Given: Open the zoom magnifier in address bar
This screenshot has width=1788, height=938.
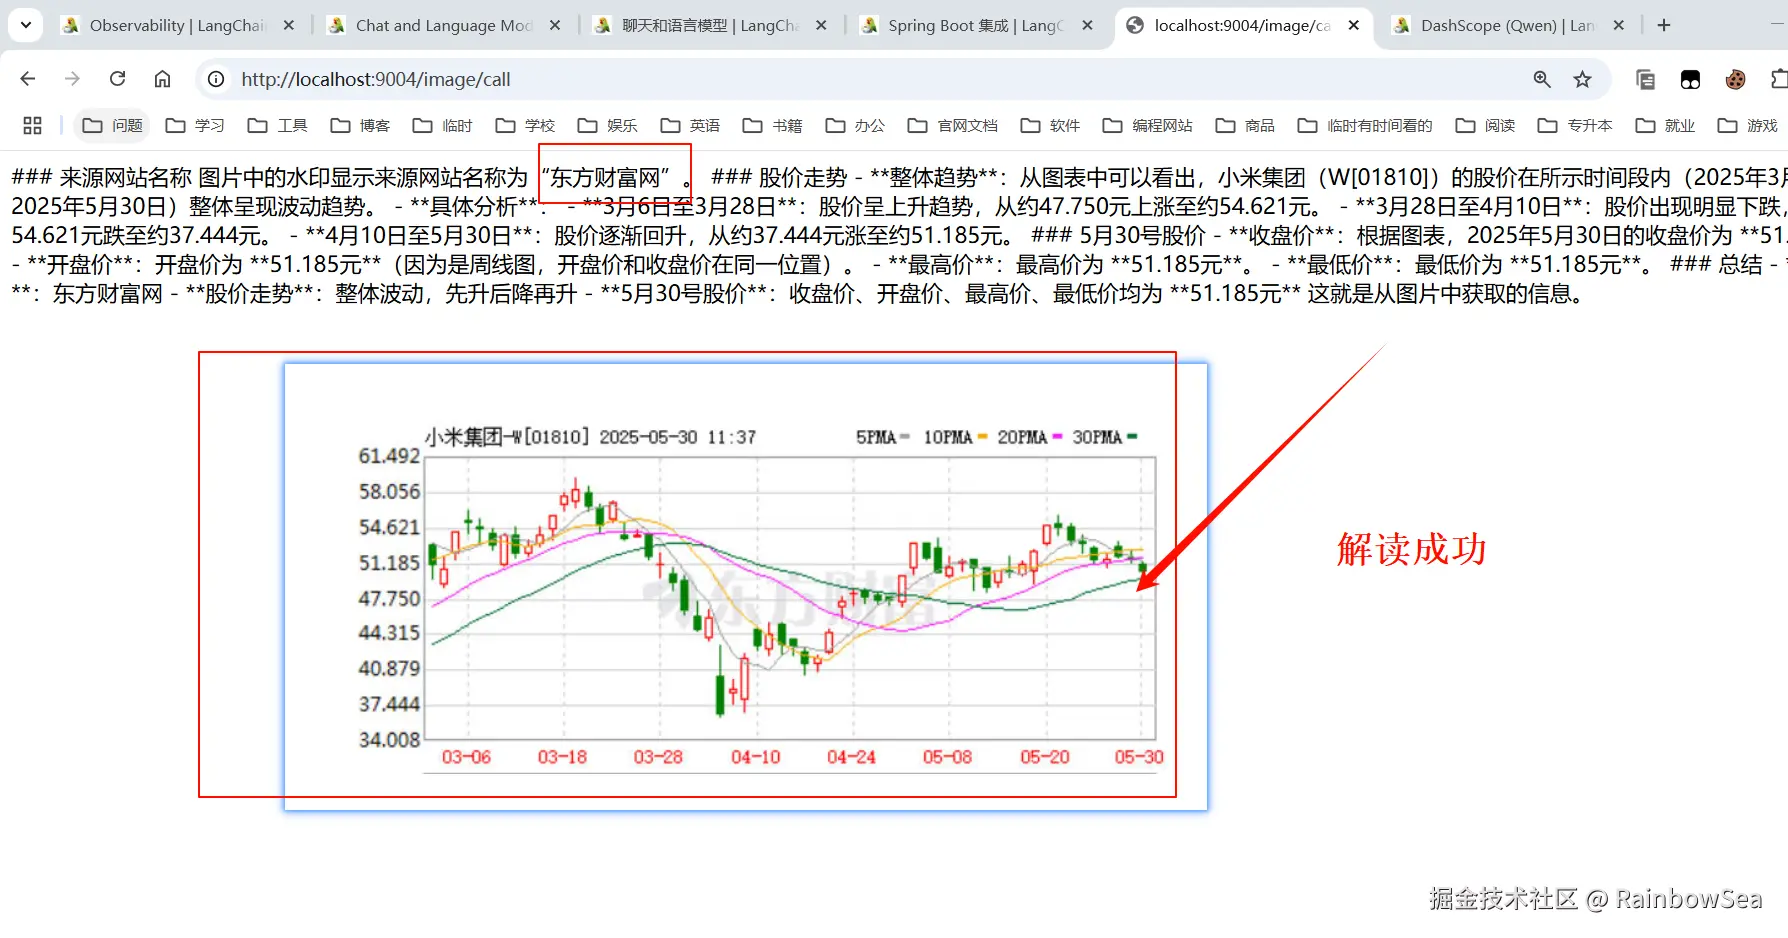Looking at the screenshot, I should pos(1542,79).
